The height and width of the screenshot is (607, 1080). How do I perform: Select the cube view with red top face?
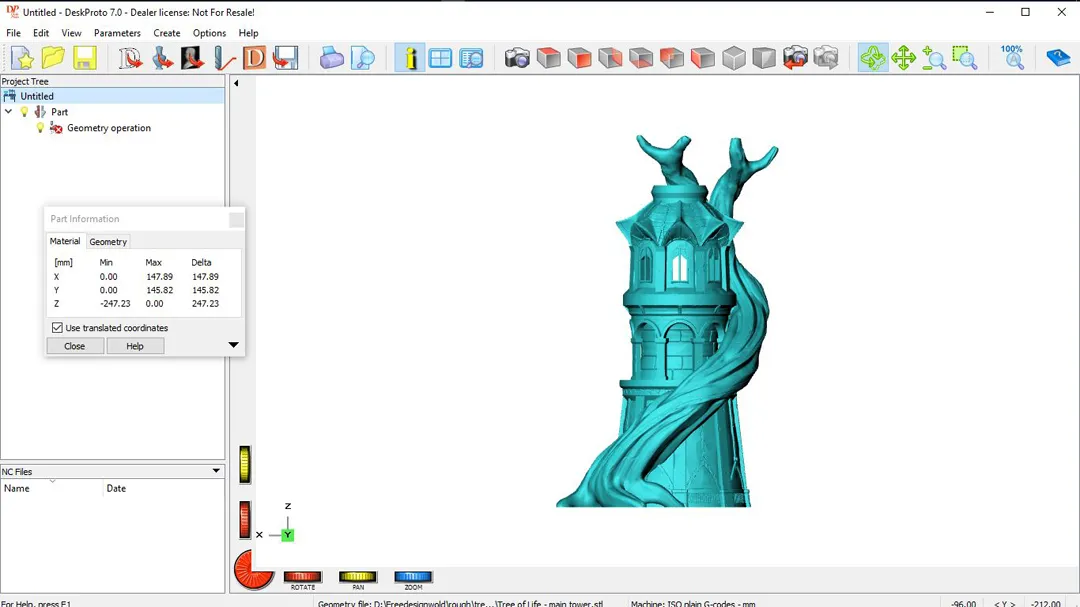(x=548, y=58)
